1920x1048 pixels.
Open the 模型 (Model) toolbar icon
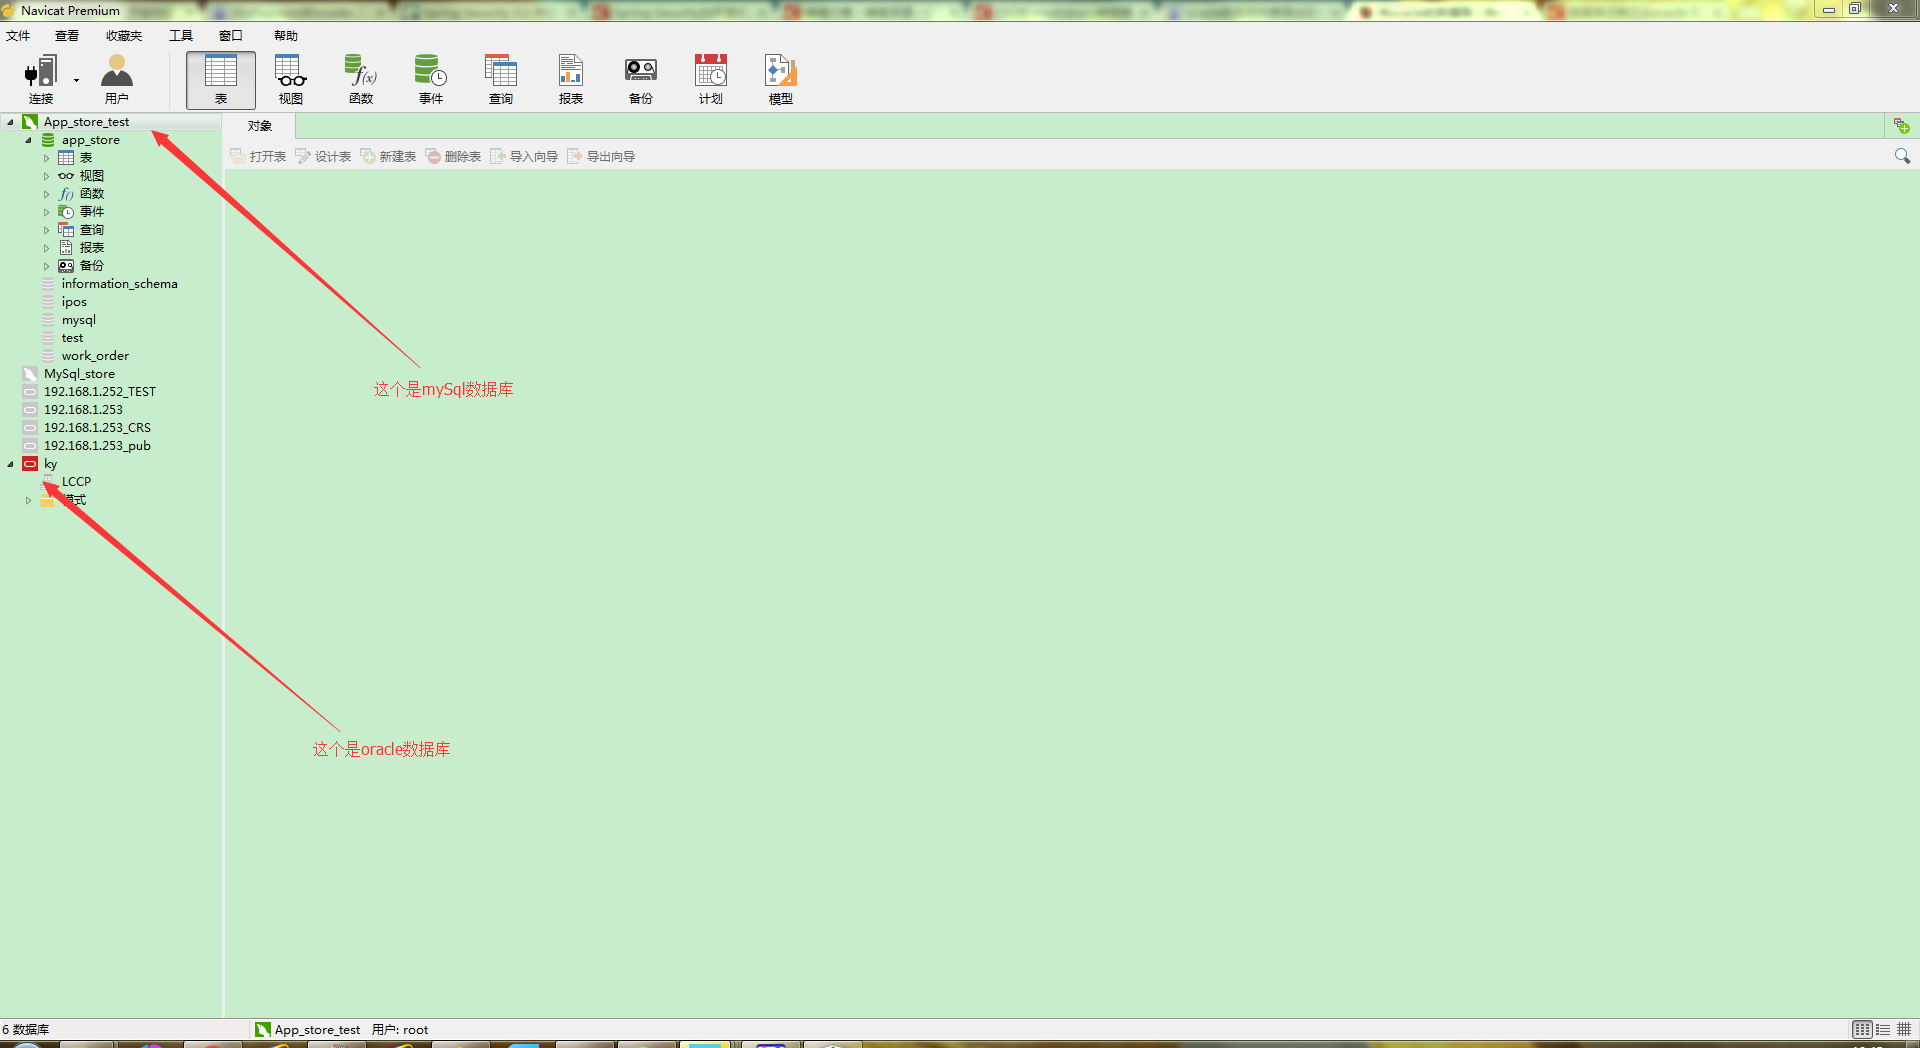(781, 80)
